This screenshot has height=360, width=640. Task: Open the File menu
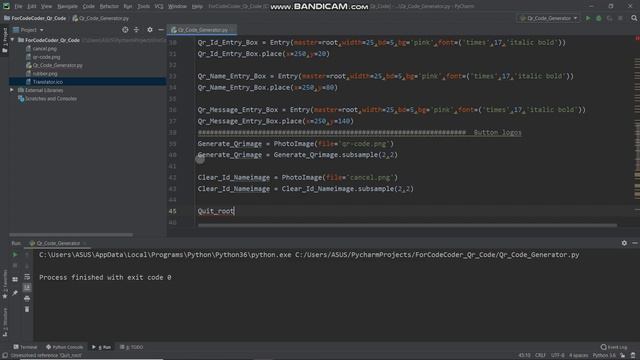[18, 7]
